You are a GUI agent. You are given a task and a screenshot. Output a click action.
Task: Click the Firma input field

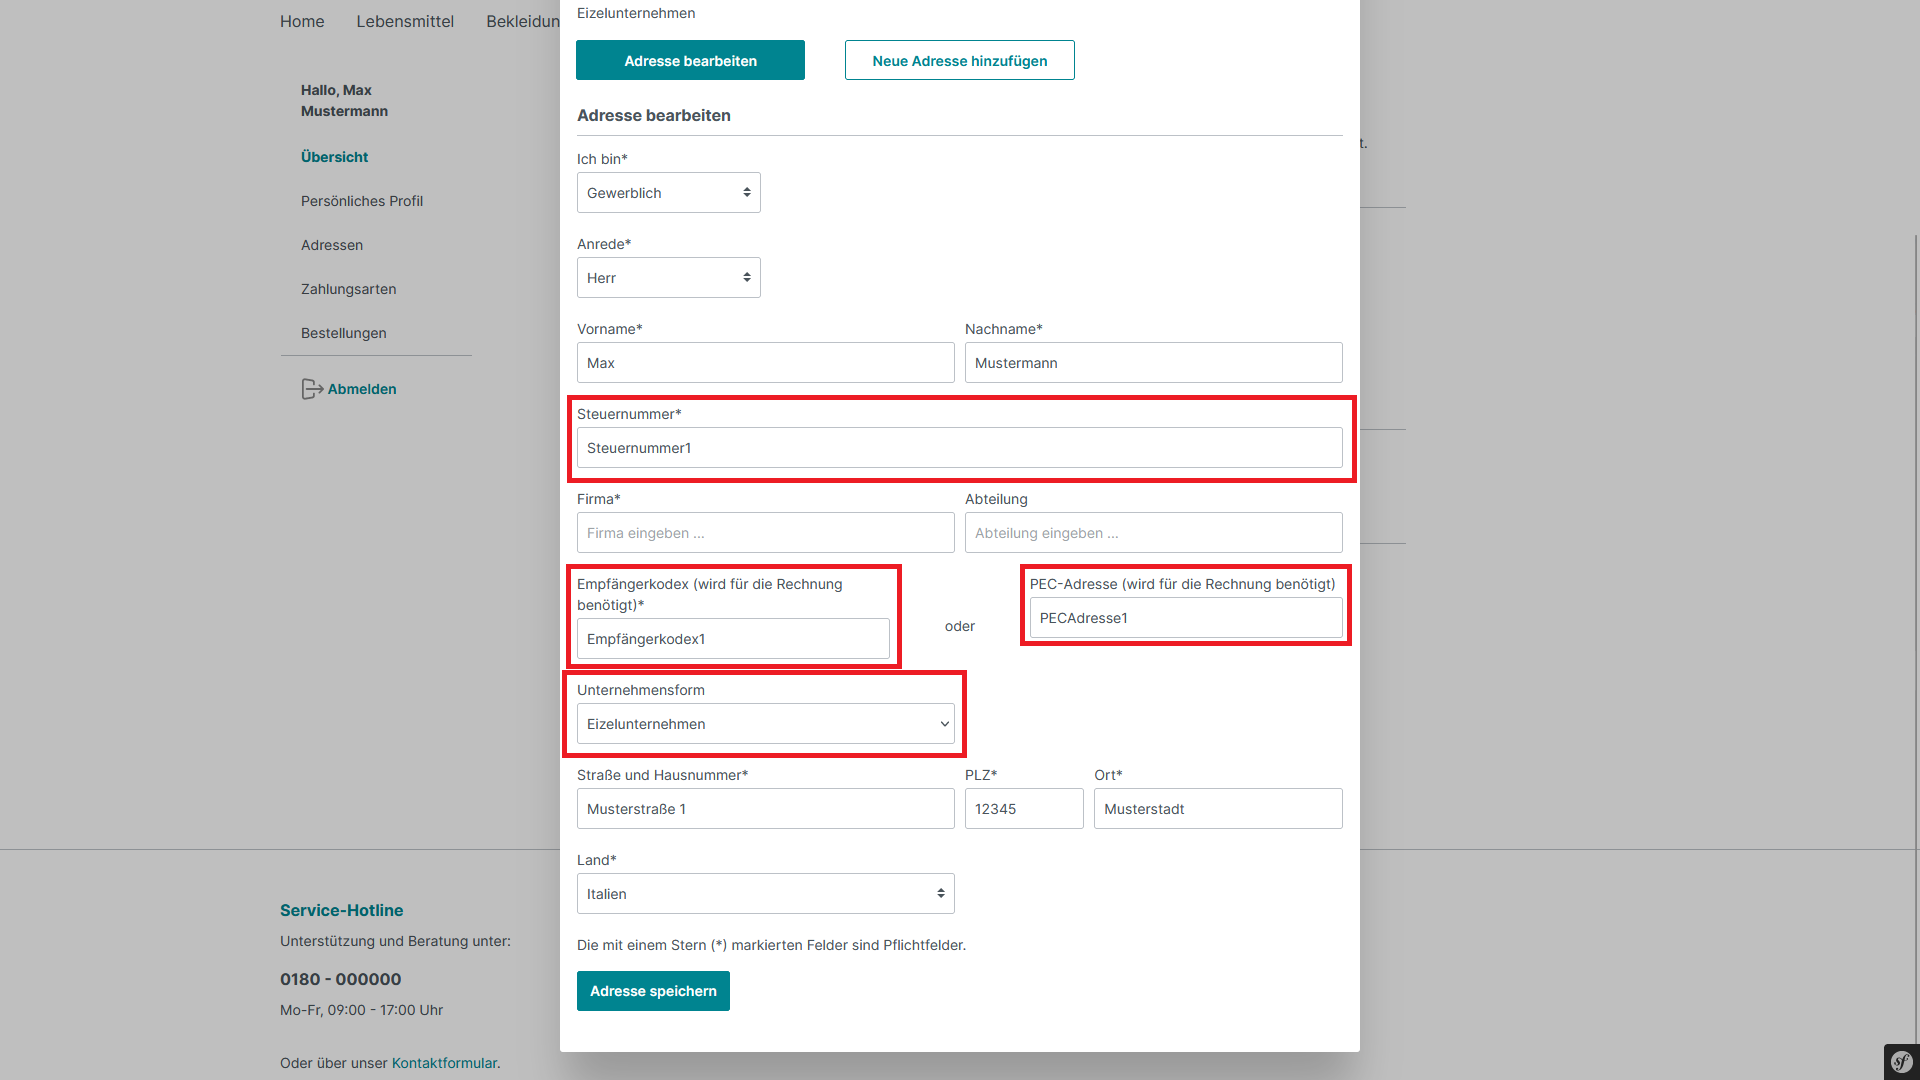[765, 533]
